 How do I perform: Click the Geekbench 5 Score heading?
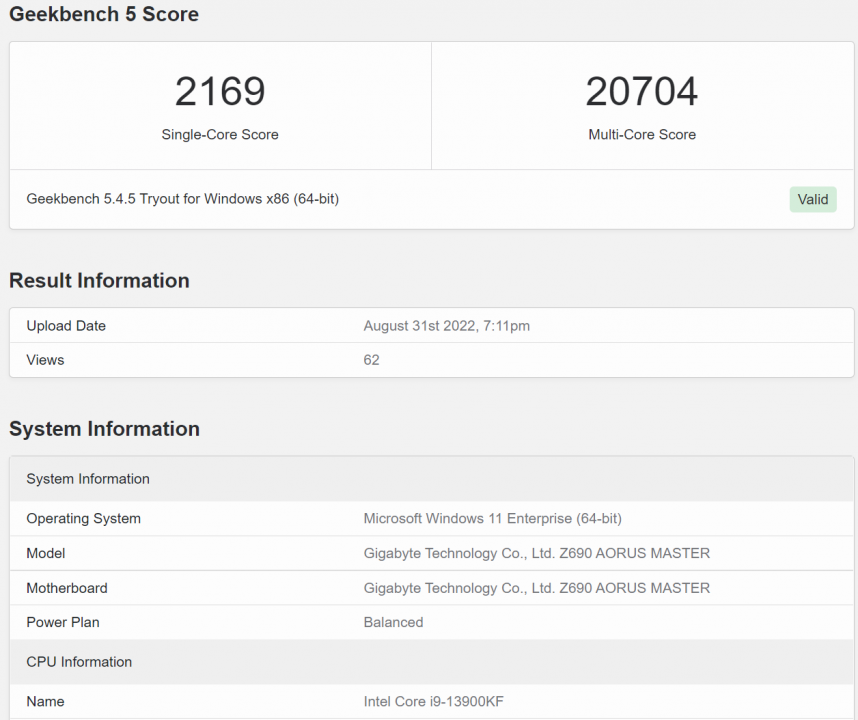pos(104,14)
